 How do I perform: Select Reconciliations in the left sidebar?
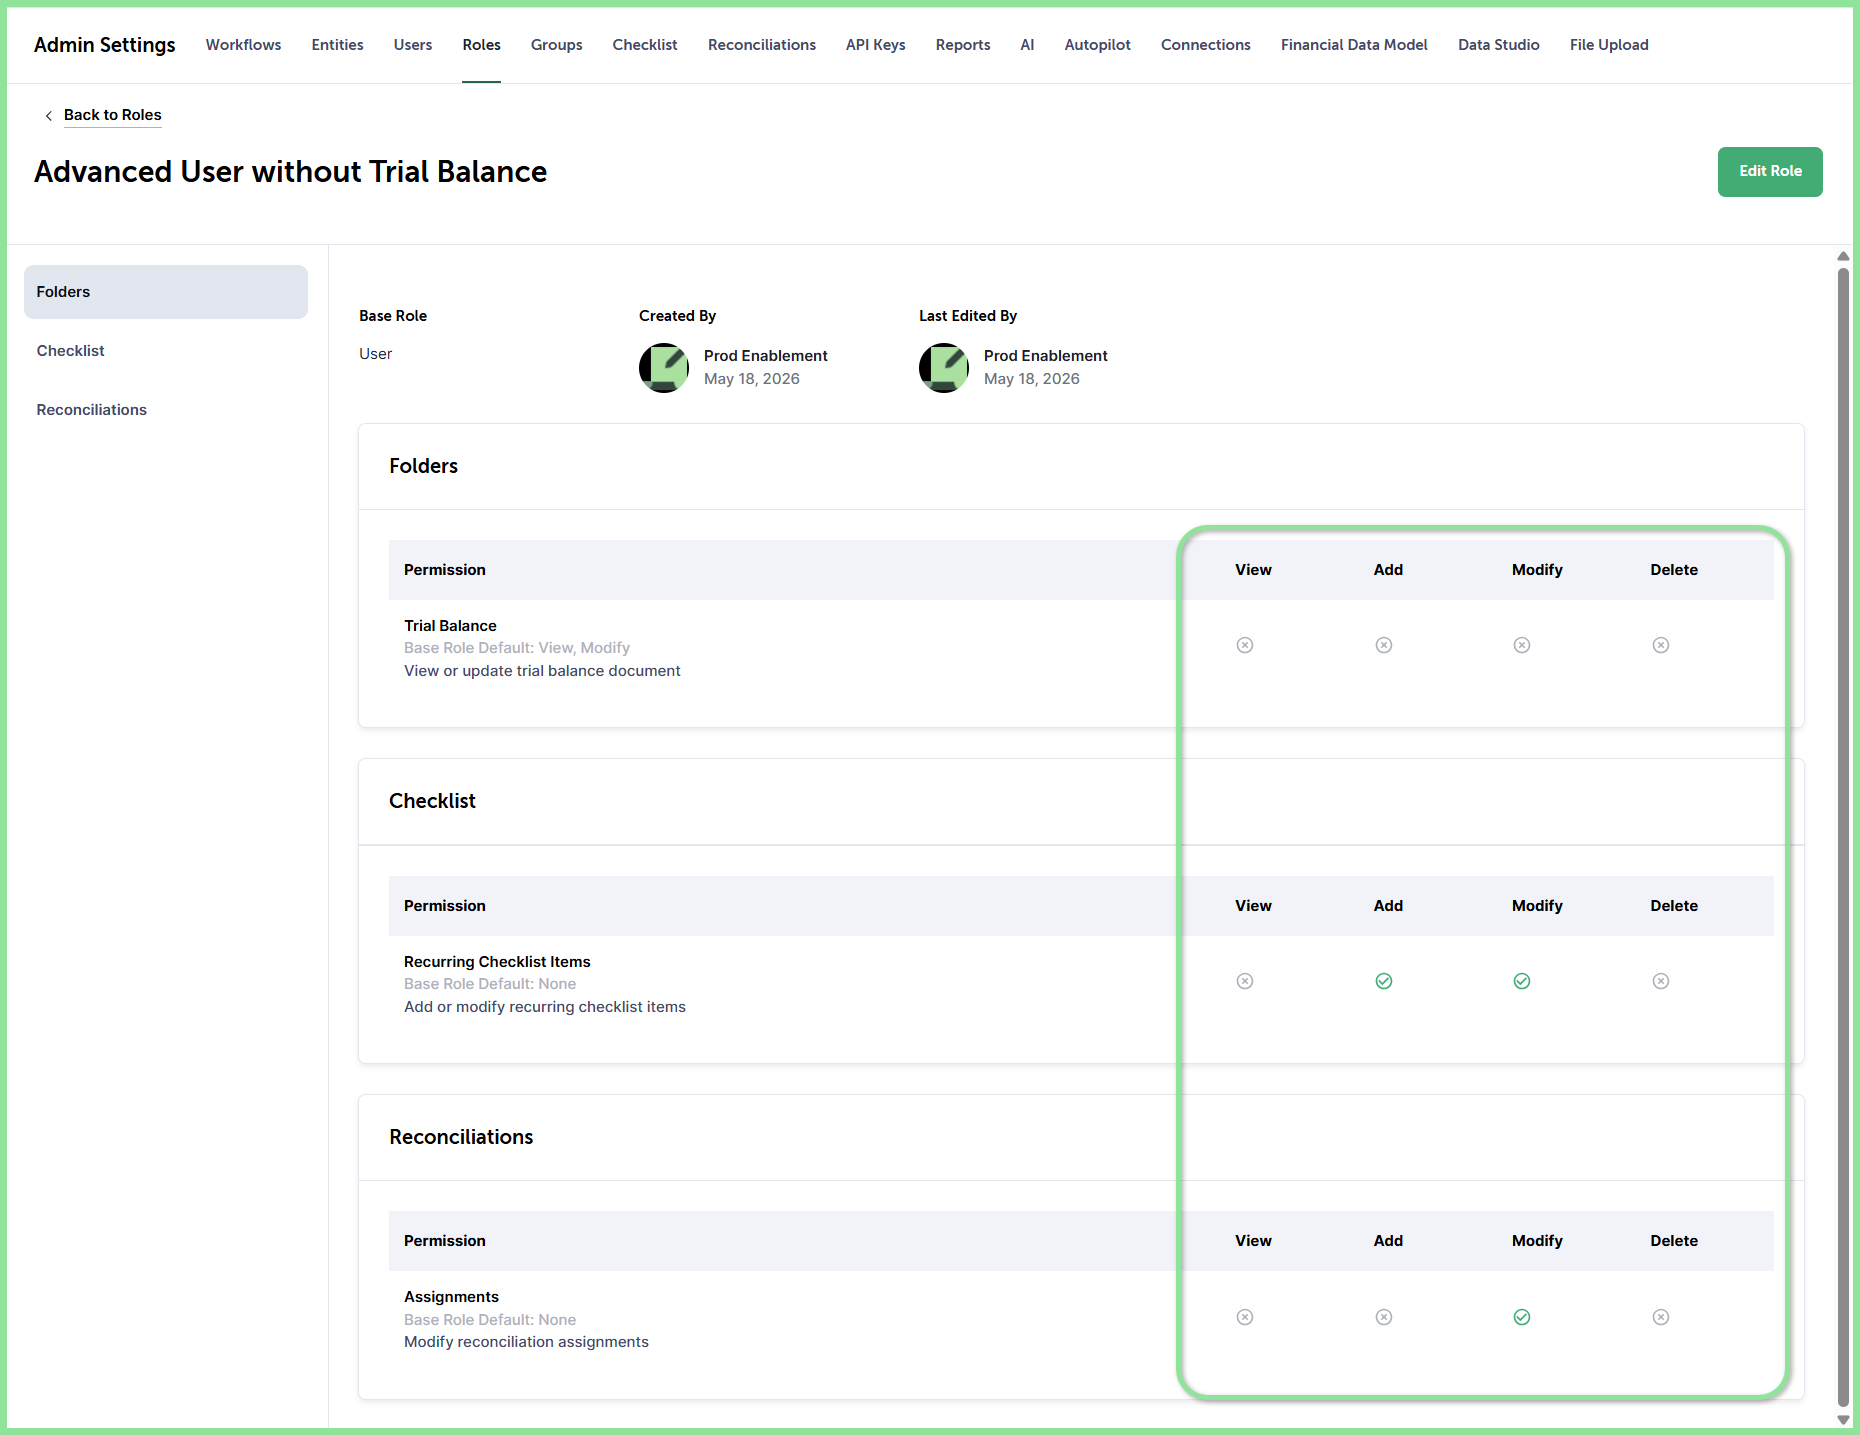click(x=92, y=410)
